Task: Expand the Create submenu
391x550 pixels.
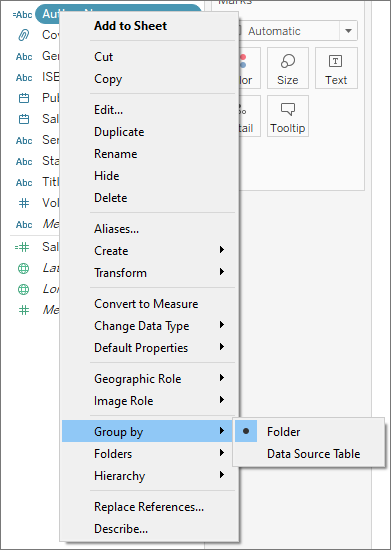Action: (x=148, y=251)
